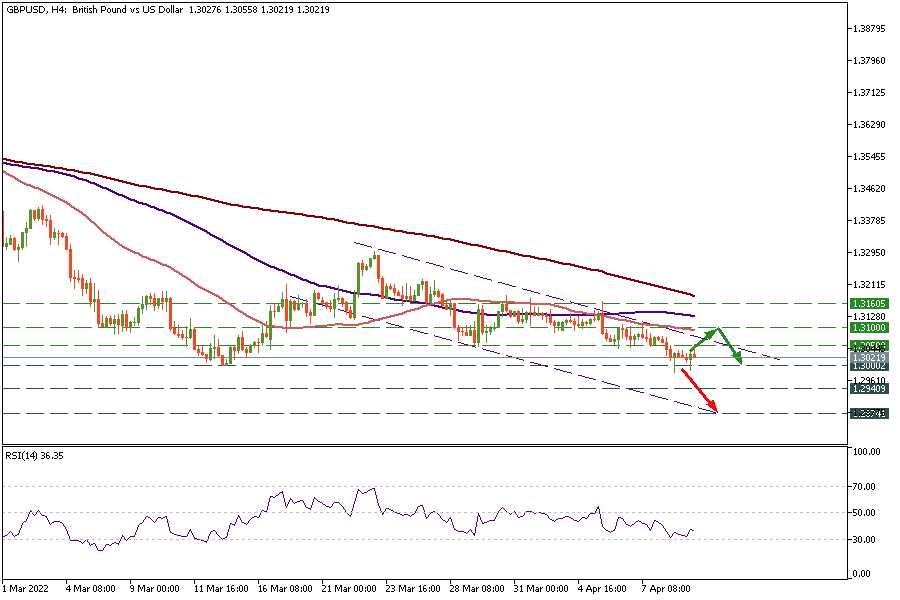
Task: Click the 1.38795 price axis label
Action: pyautogui.click(x=866, y=29)
